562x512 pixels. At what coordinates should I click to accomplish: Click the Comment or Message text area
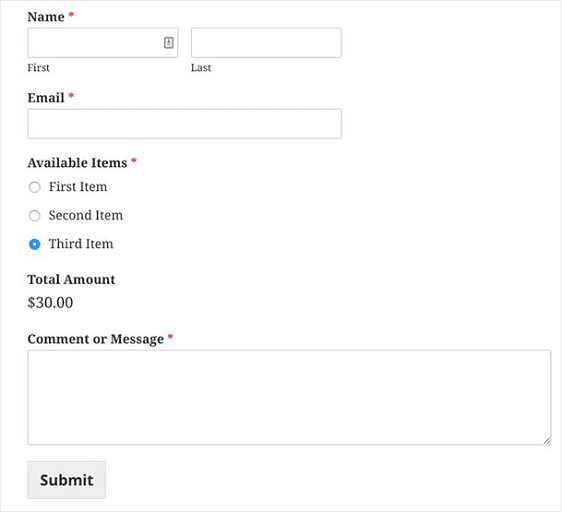tap(289, 397)
